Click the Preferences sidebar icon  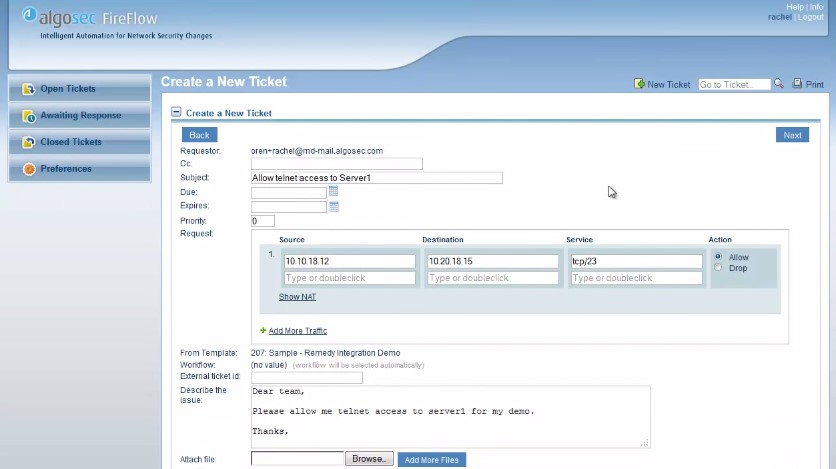pos(29,169)
